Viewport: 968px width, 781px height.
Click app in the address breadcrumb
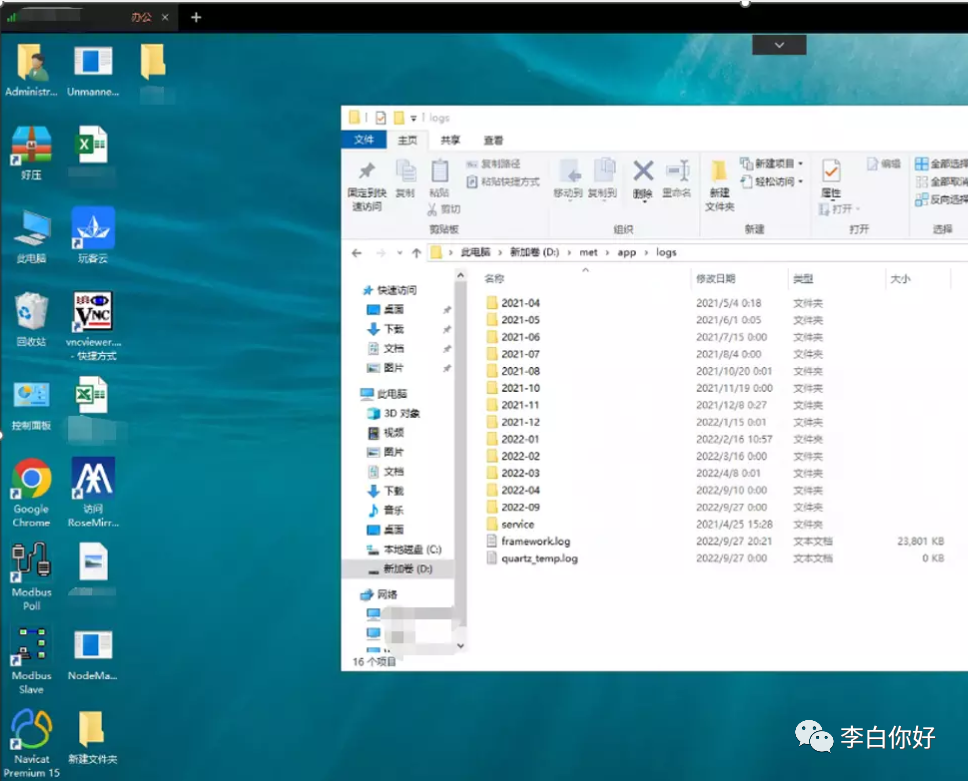pyautogui.click(x=627, y=252)
